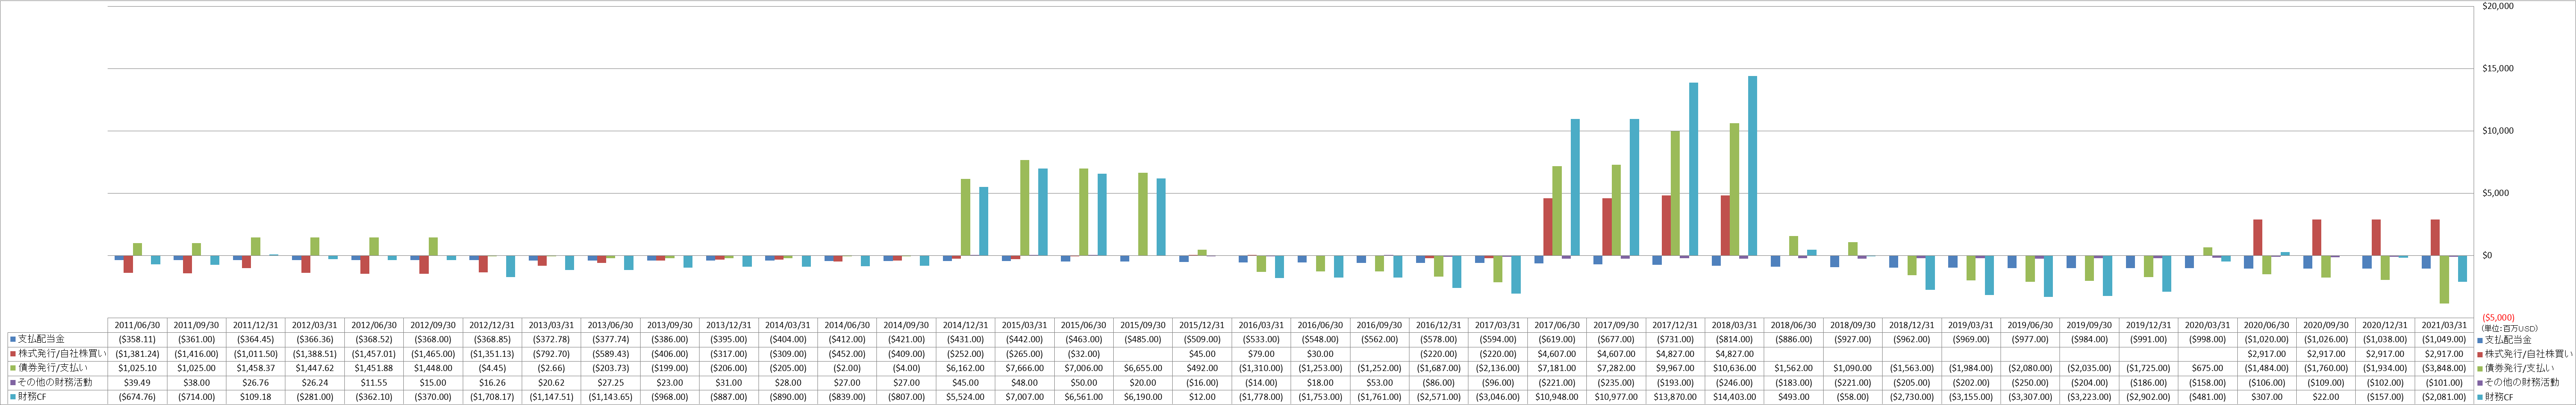Click the $1,562.00 cell
Viewport: 2576px width, 405px height.
tap(1794, 368)
